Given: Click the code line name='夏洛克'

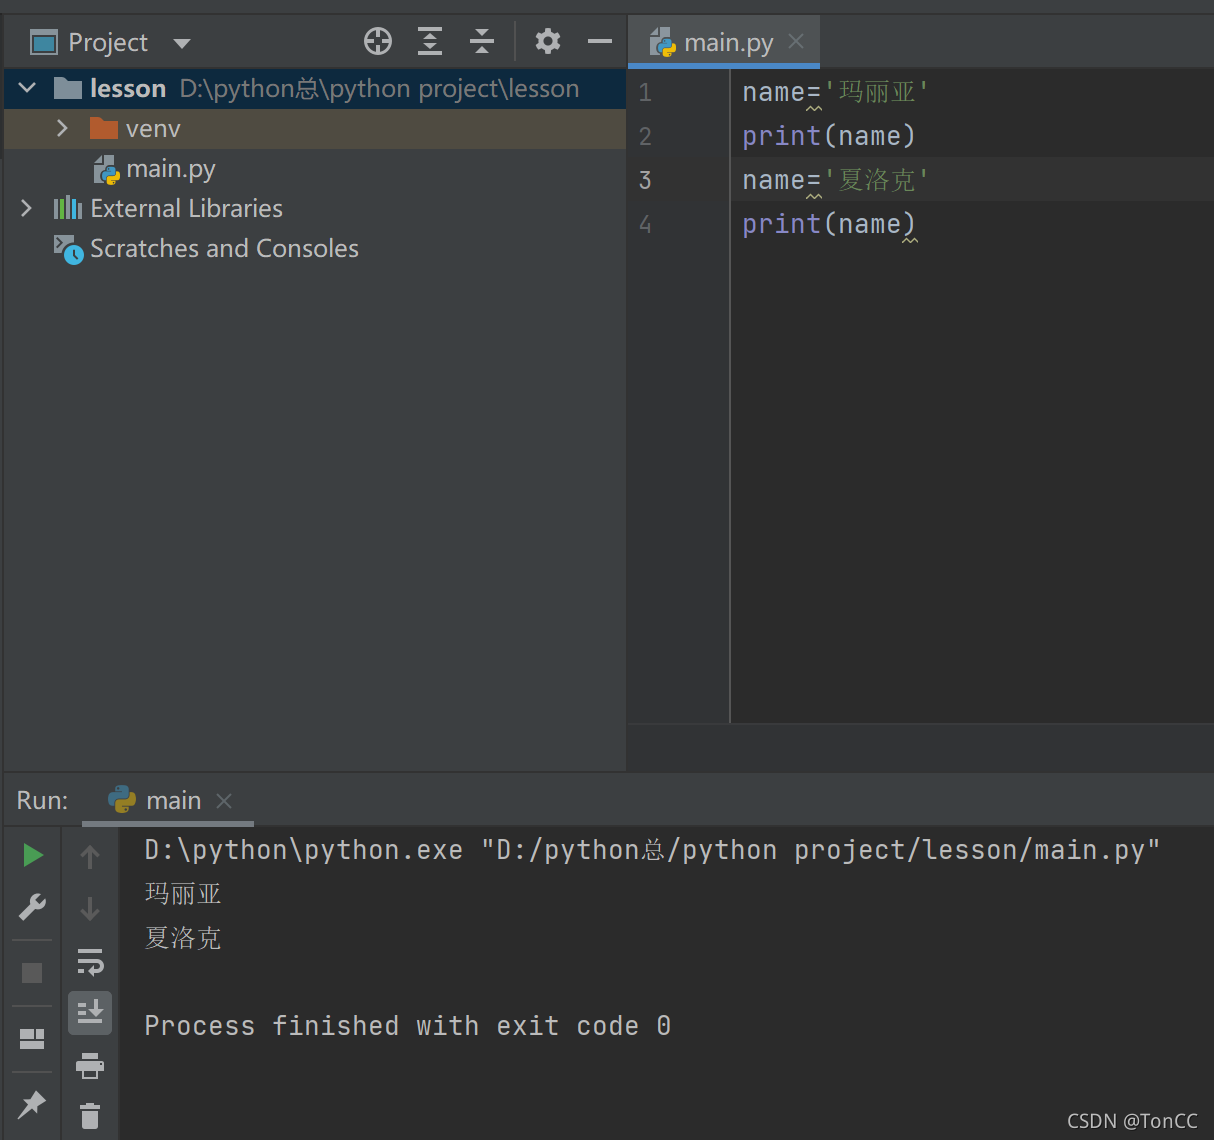Looking at the screenshot, I should click(835, 180).
